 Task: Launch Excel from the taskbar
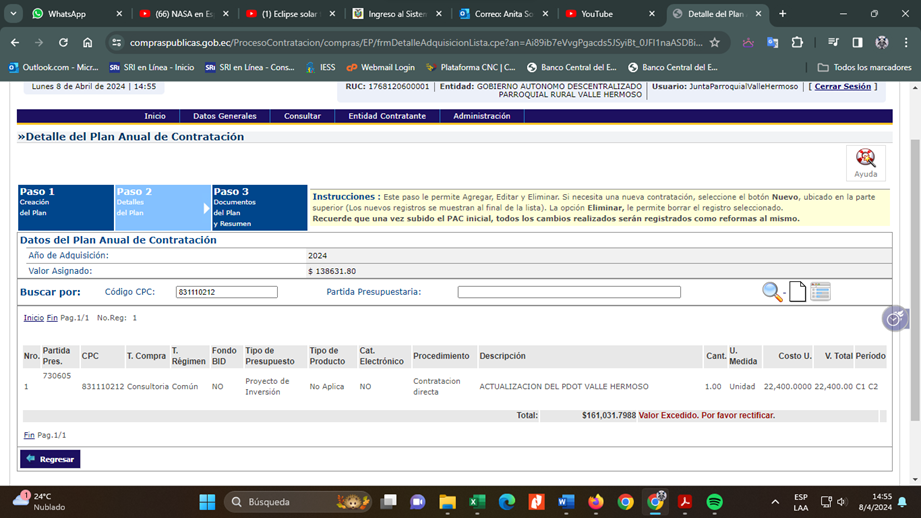[477, 502]
